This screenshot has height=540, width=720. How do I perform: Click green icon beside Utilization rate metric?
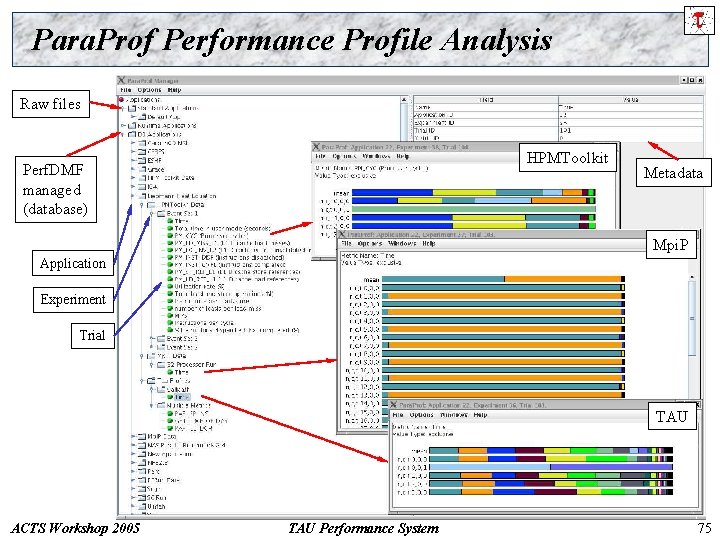click(170, 286)
